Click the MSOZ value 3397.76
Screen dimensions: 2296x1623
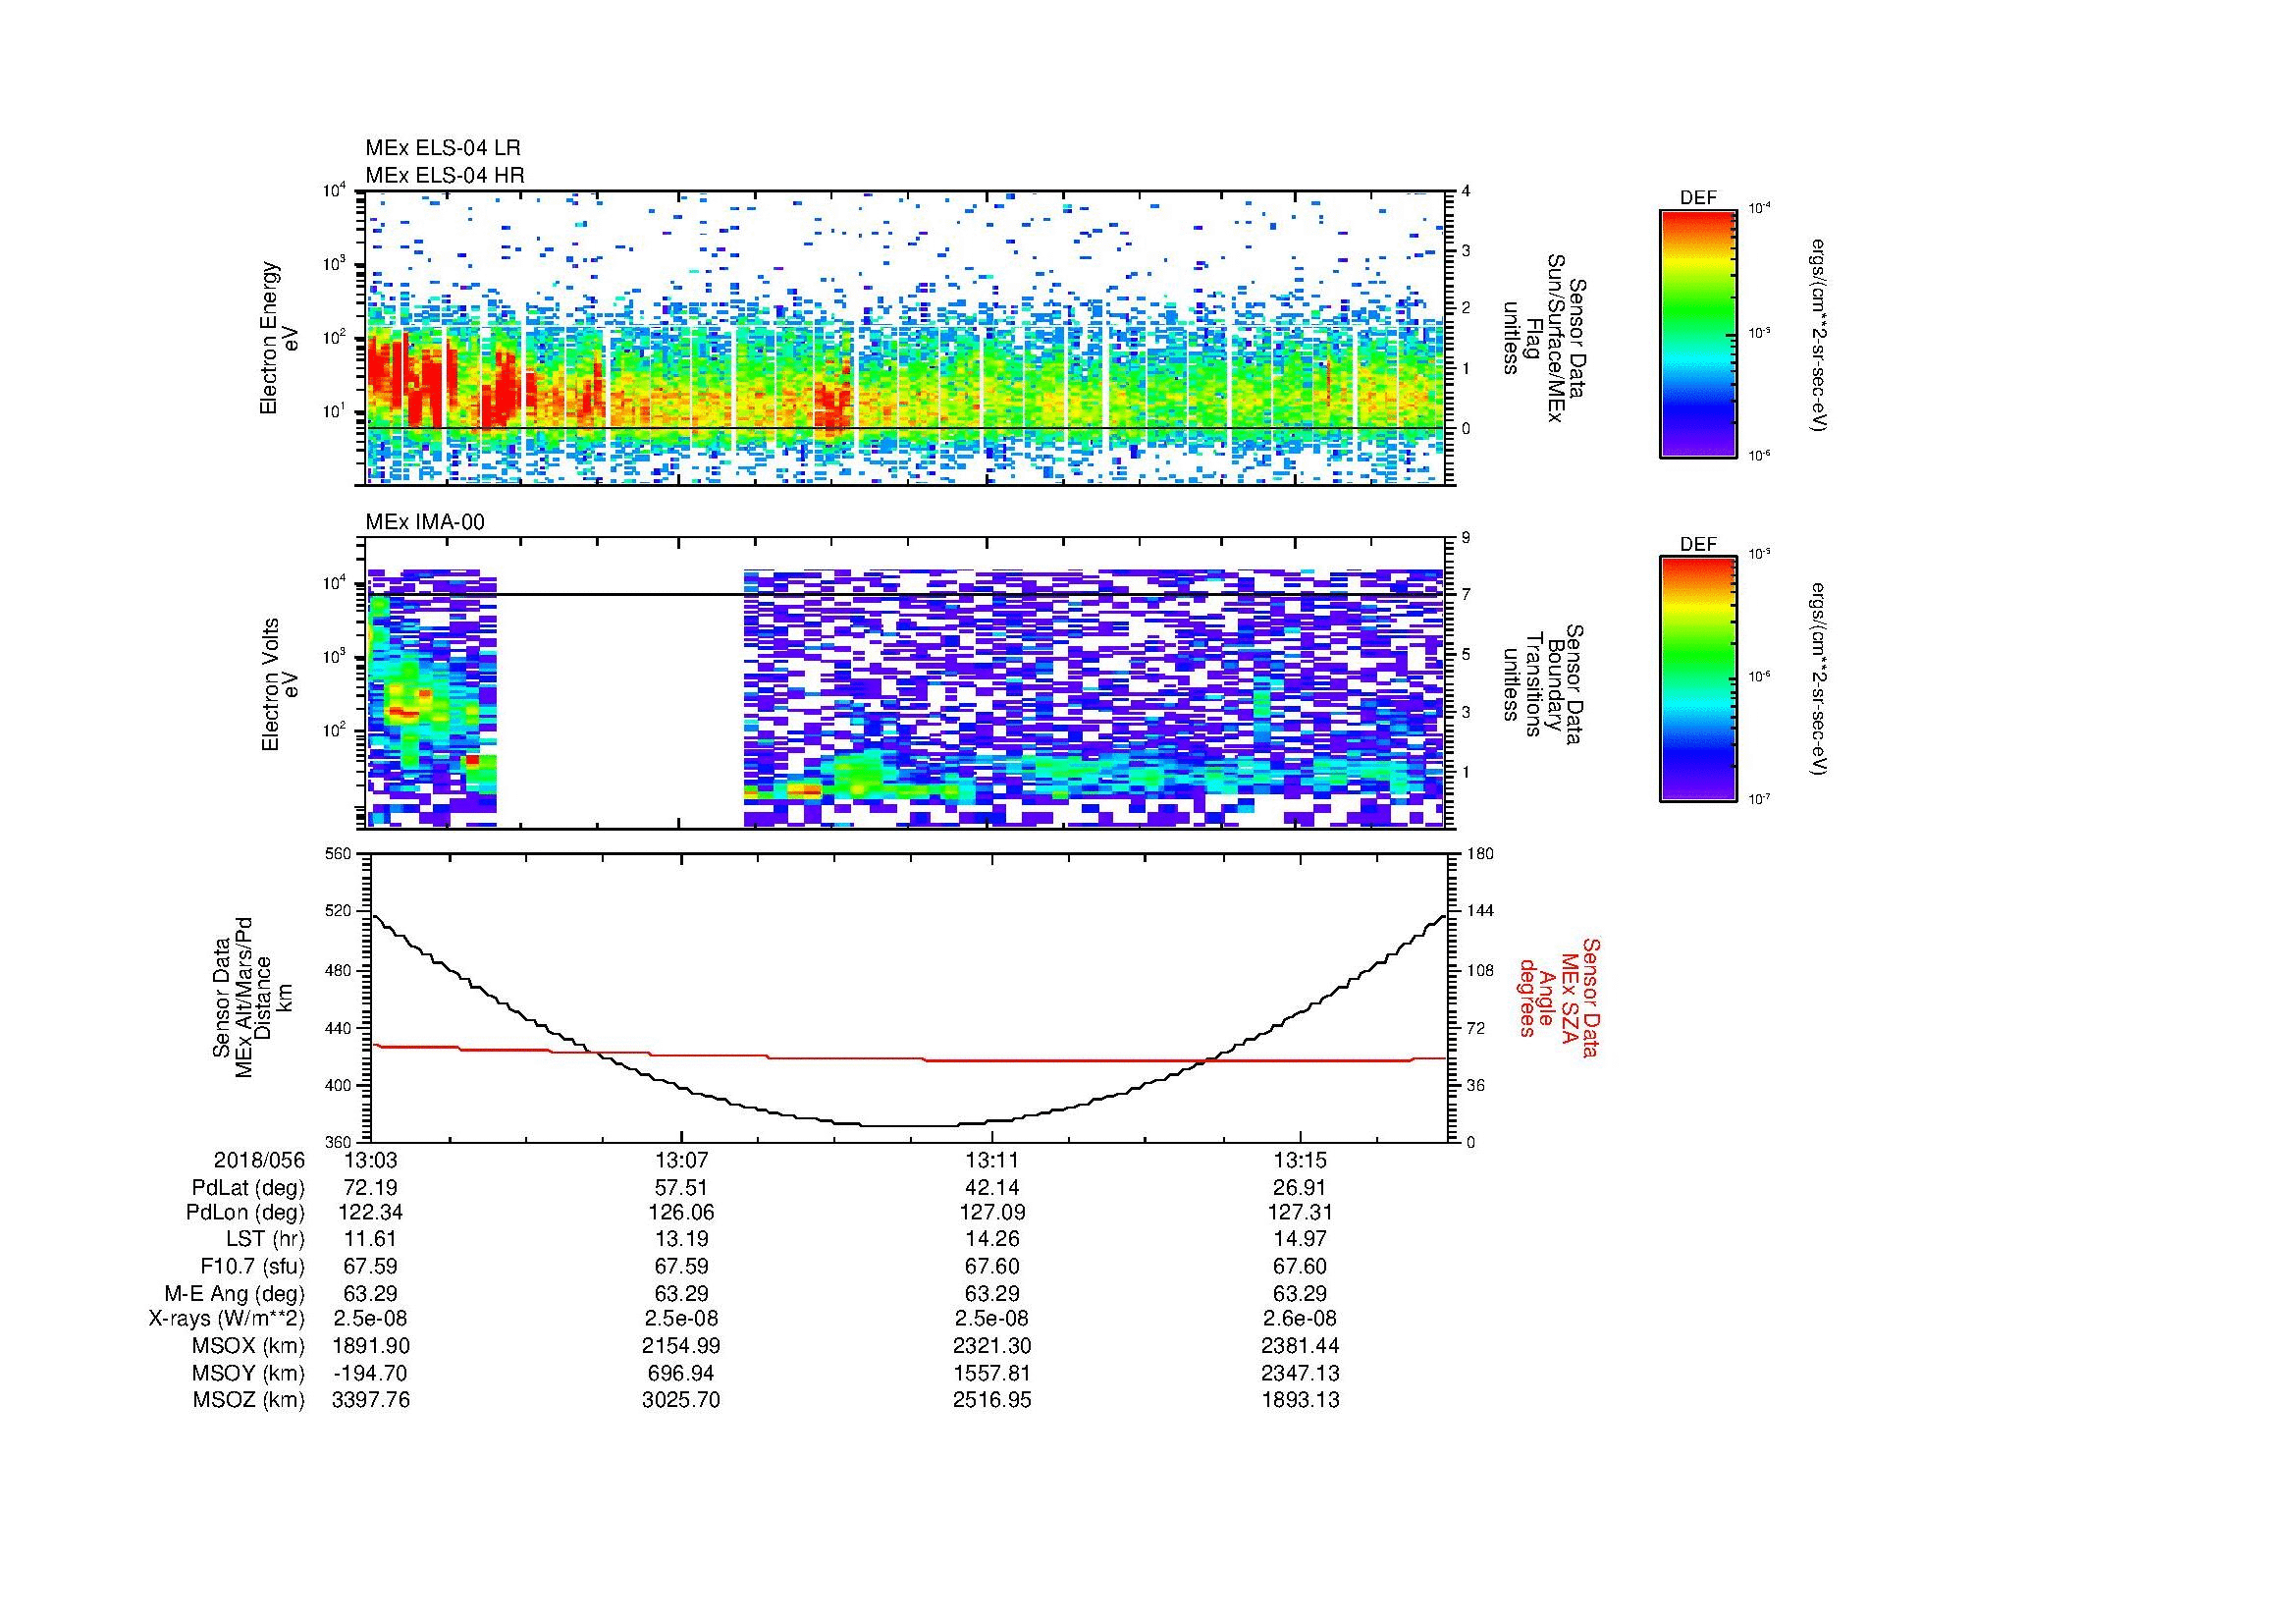click(370, 1400)
